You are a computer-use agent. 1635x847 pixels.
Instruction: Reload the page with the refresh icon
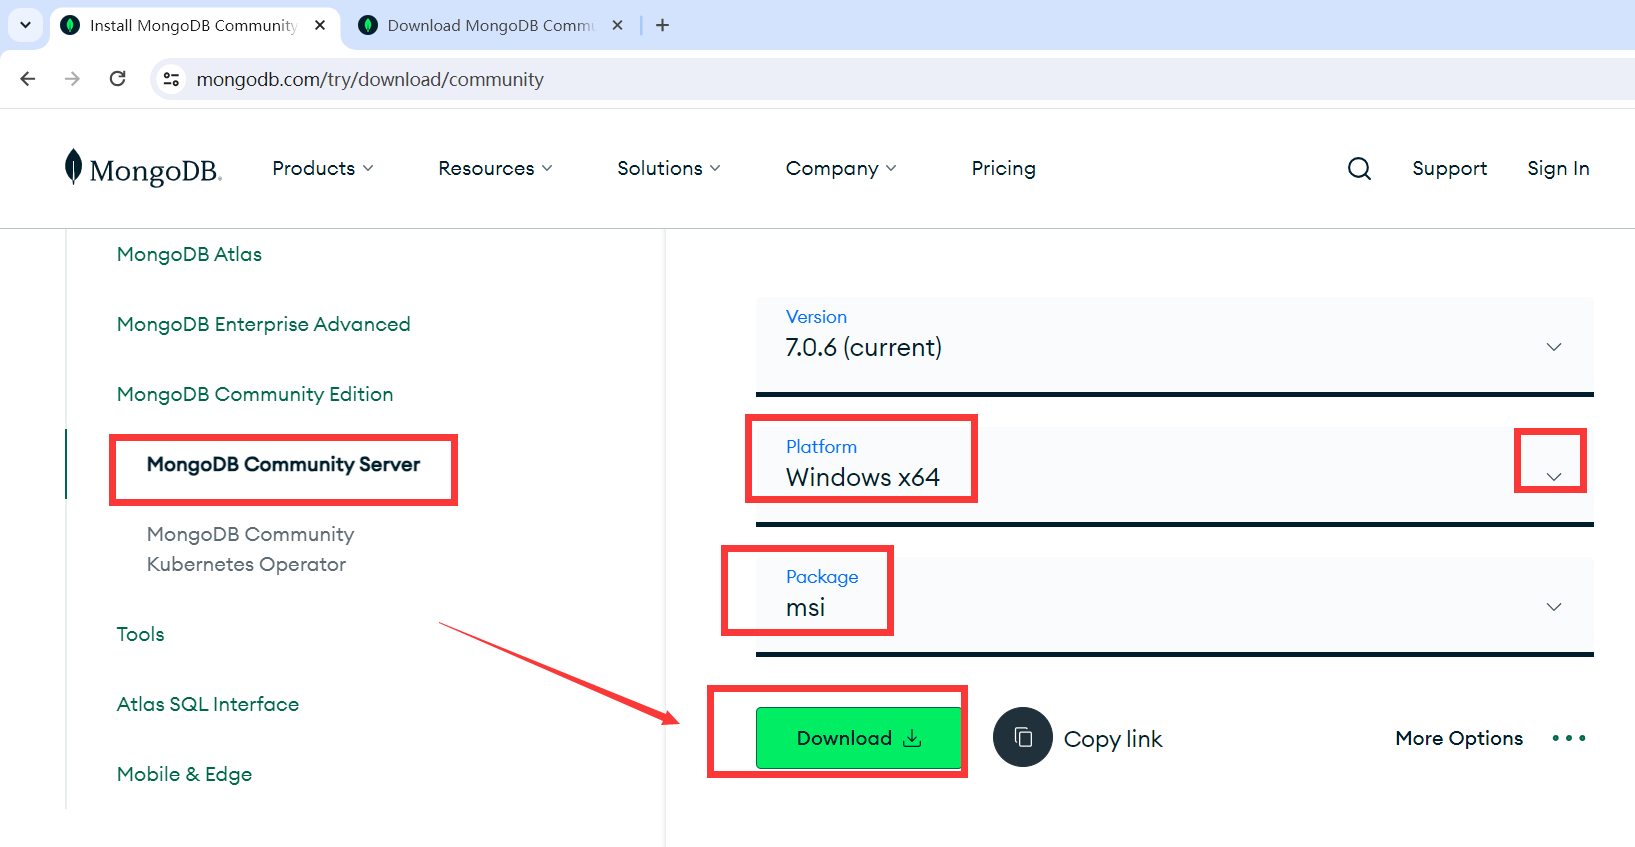118,79
